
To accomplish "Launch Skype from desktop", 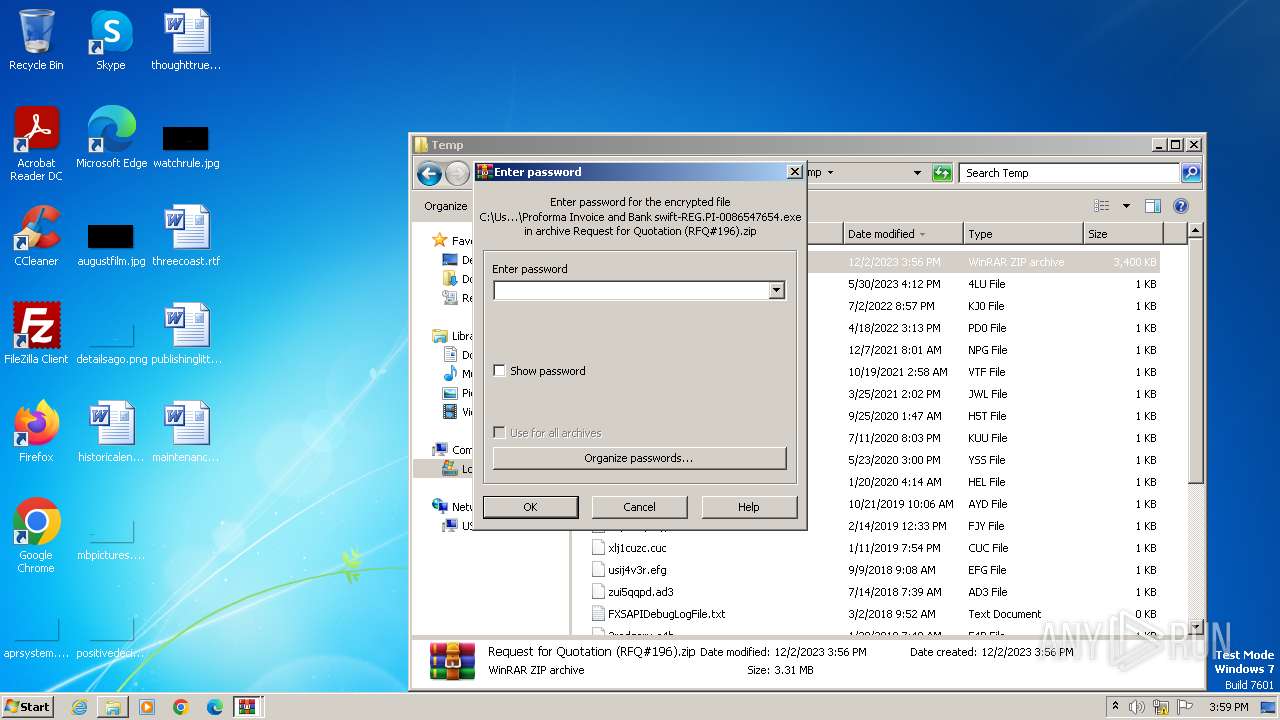I will pos(110,40).
